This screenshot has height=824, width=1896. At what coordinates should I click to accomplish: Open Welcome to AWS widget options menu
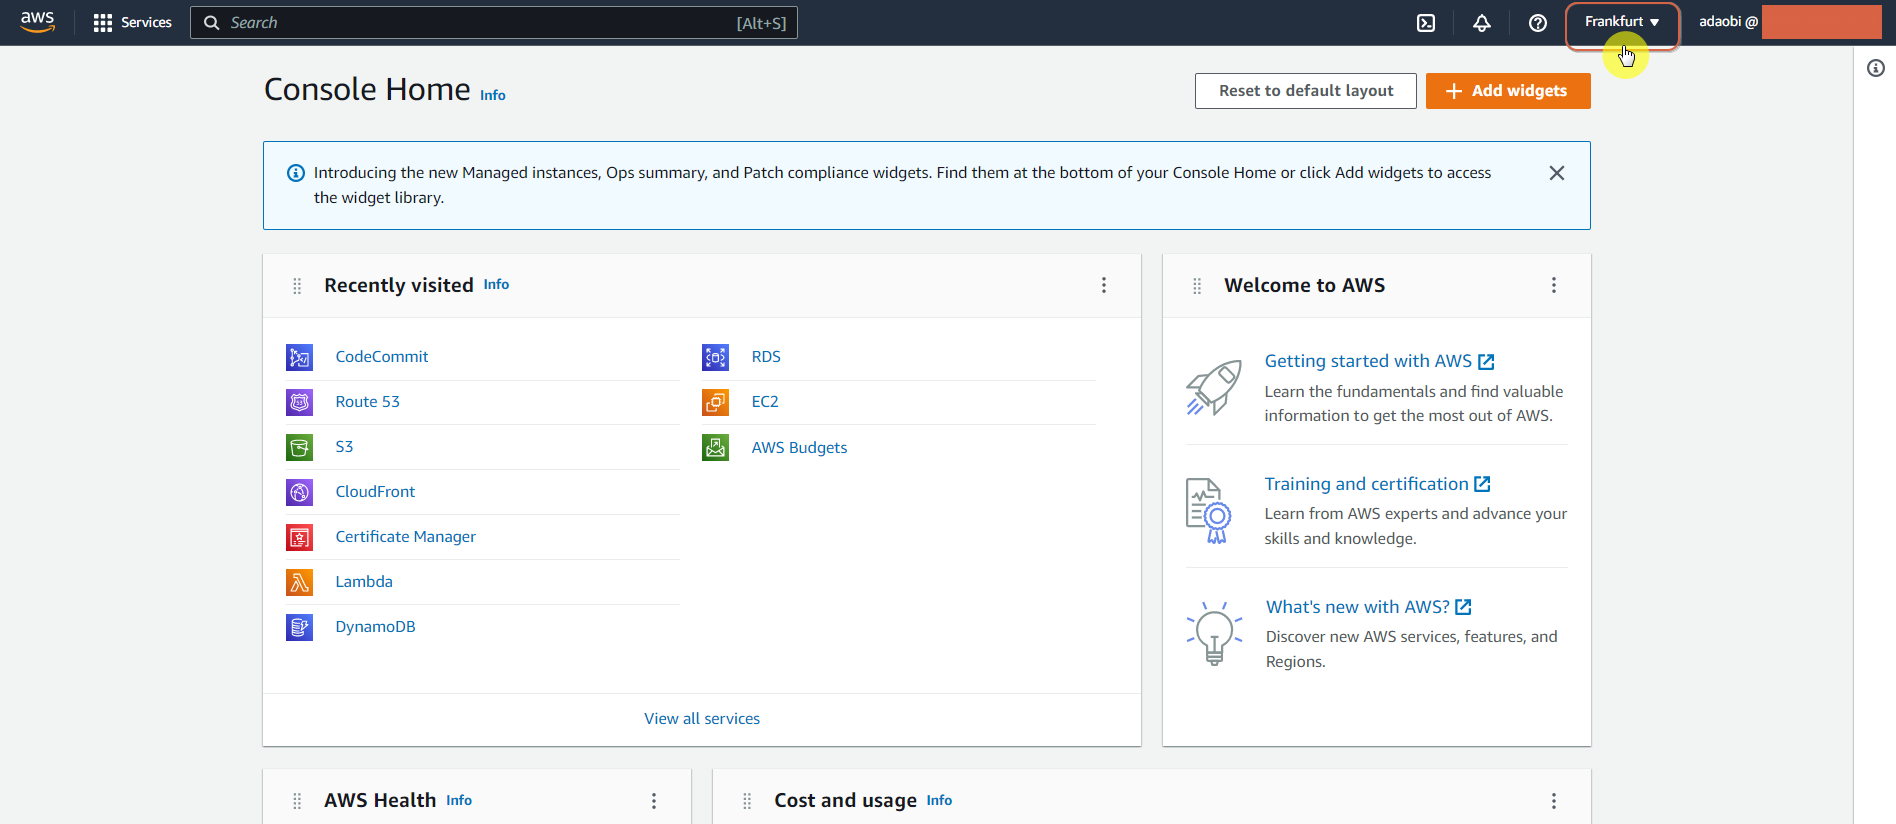click(1554, 285)
